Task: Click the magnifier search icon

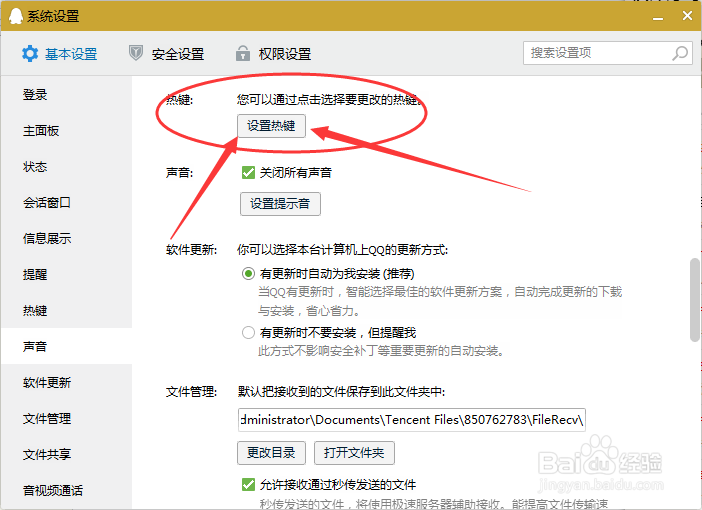Action: (680, 53)
